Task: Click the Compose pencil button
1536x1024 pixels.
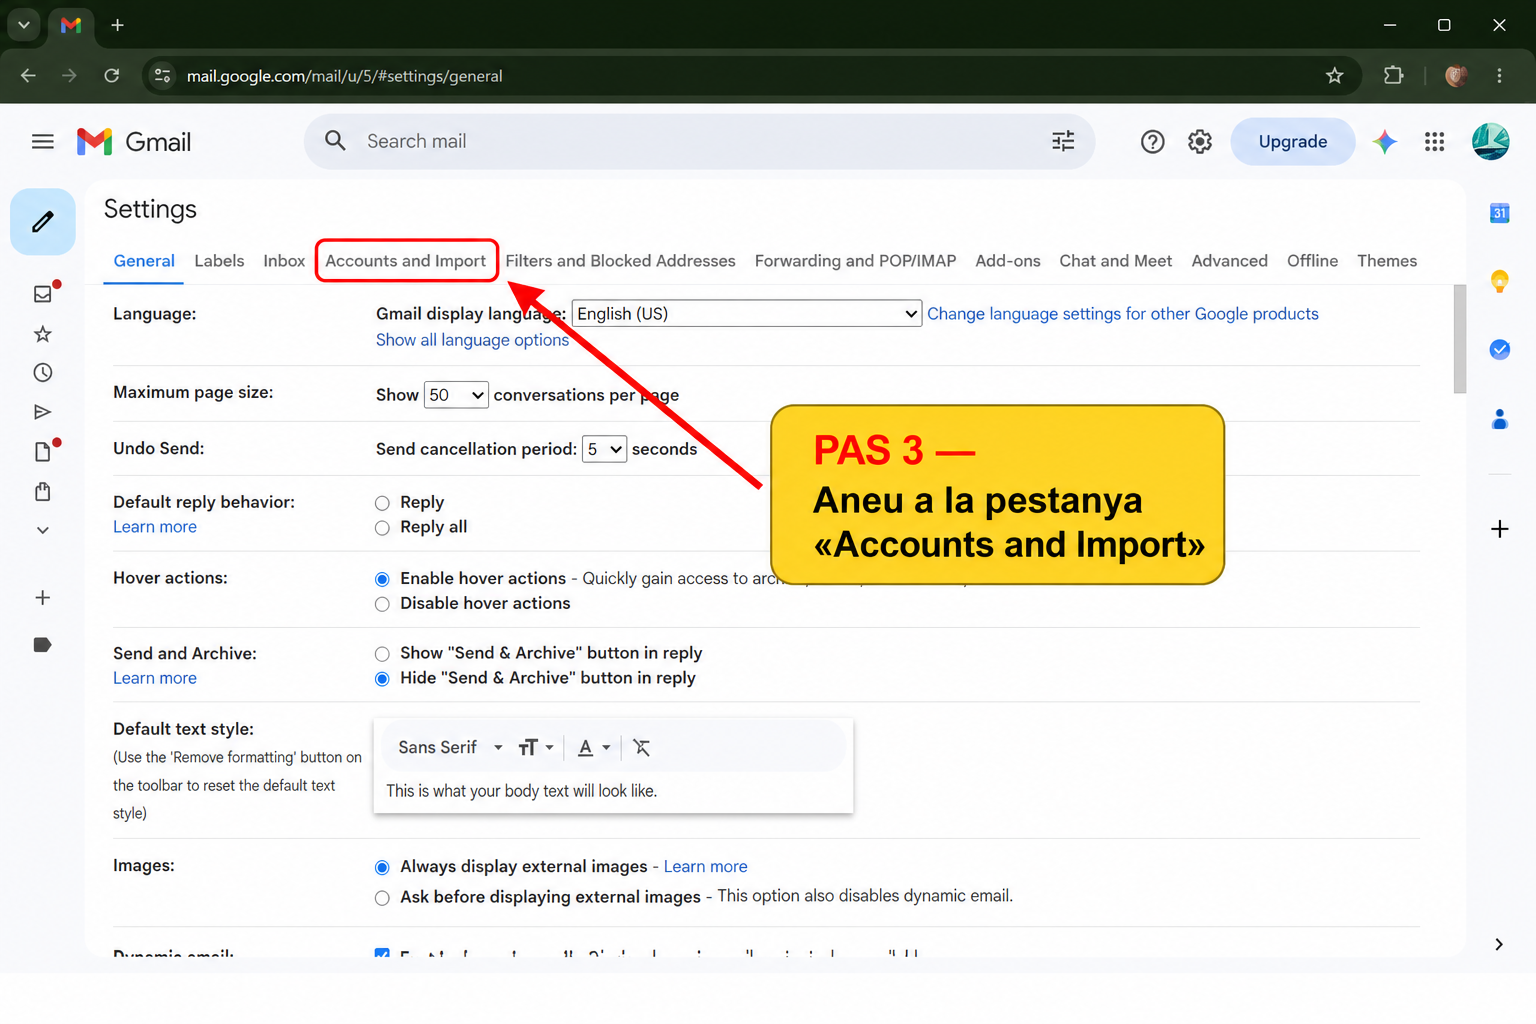Action: coord(43,222)
